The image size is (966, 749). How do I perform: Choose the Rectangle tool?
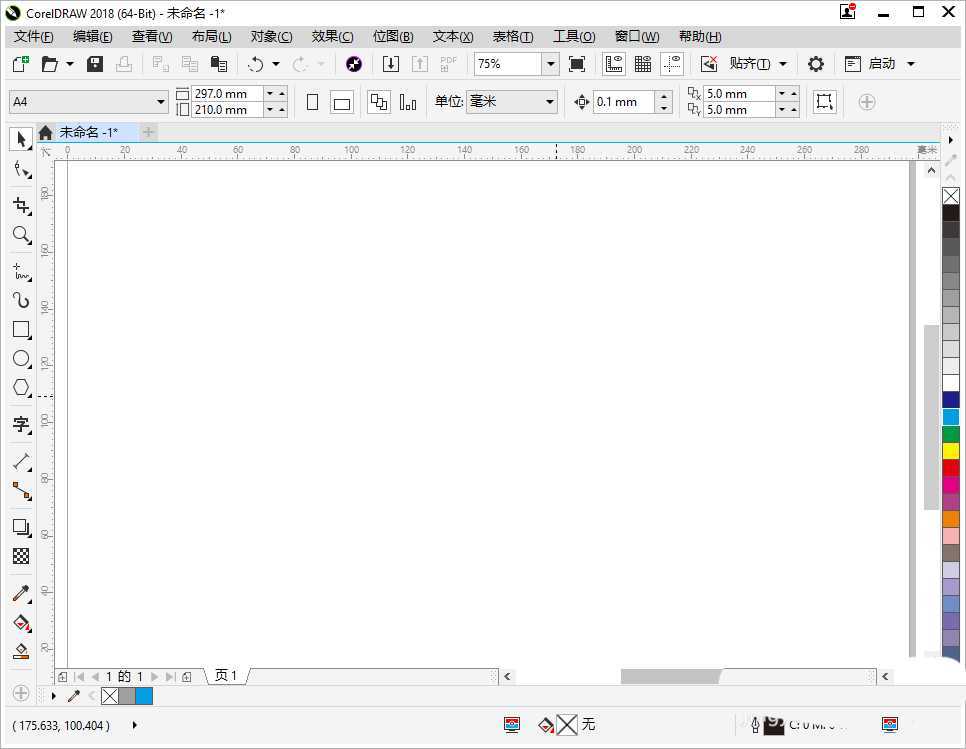coord(21,329)
